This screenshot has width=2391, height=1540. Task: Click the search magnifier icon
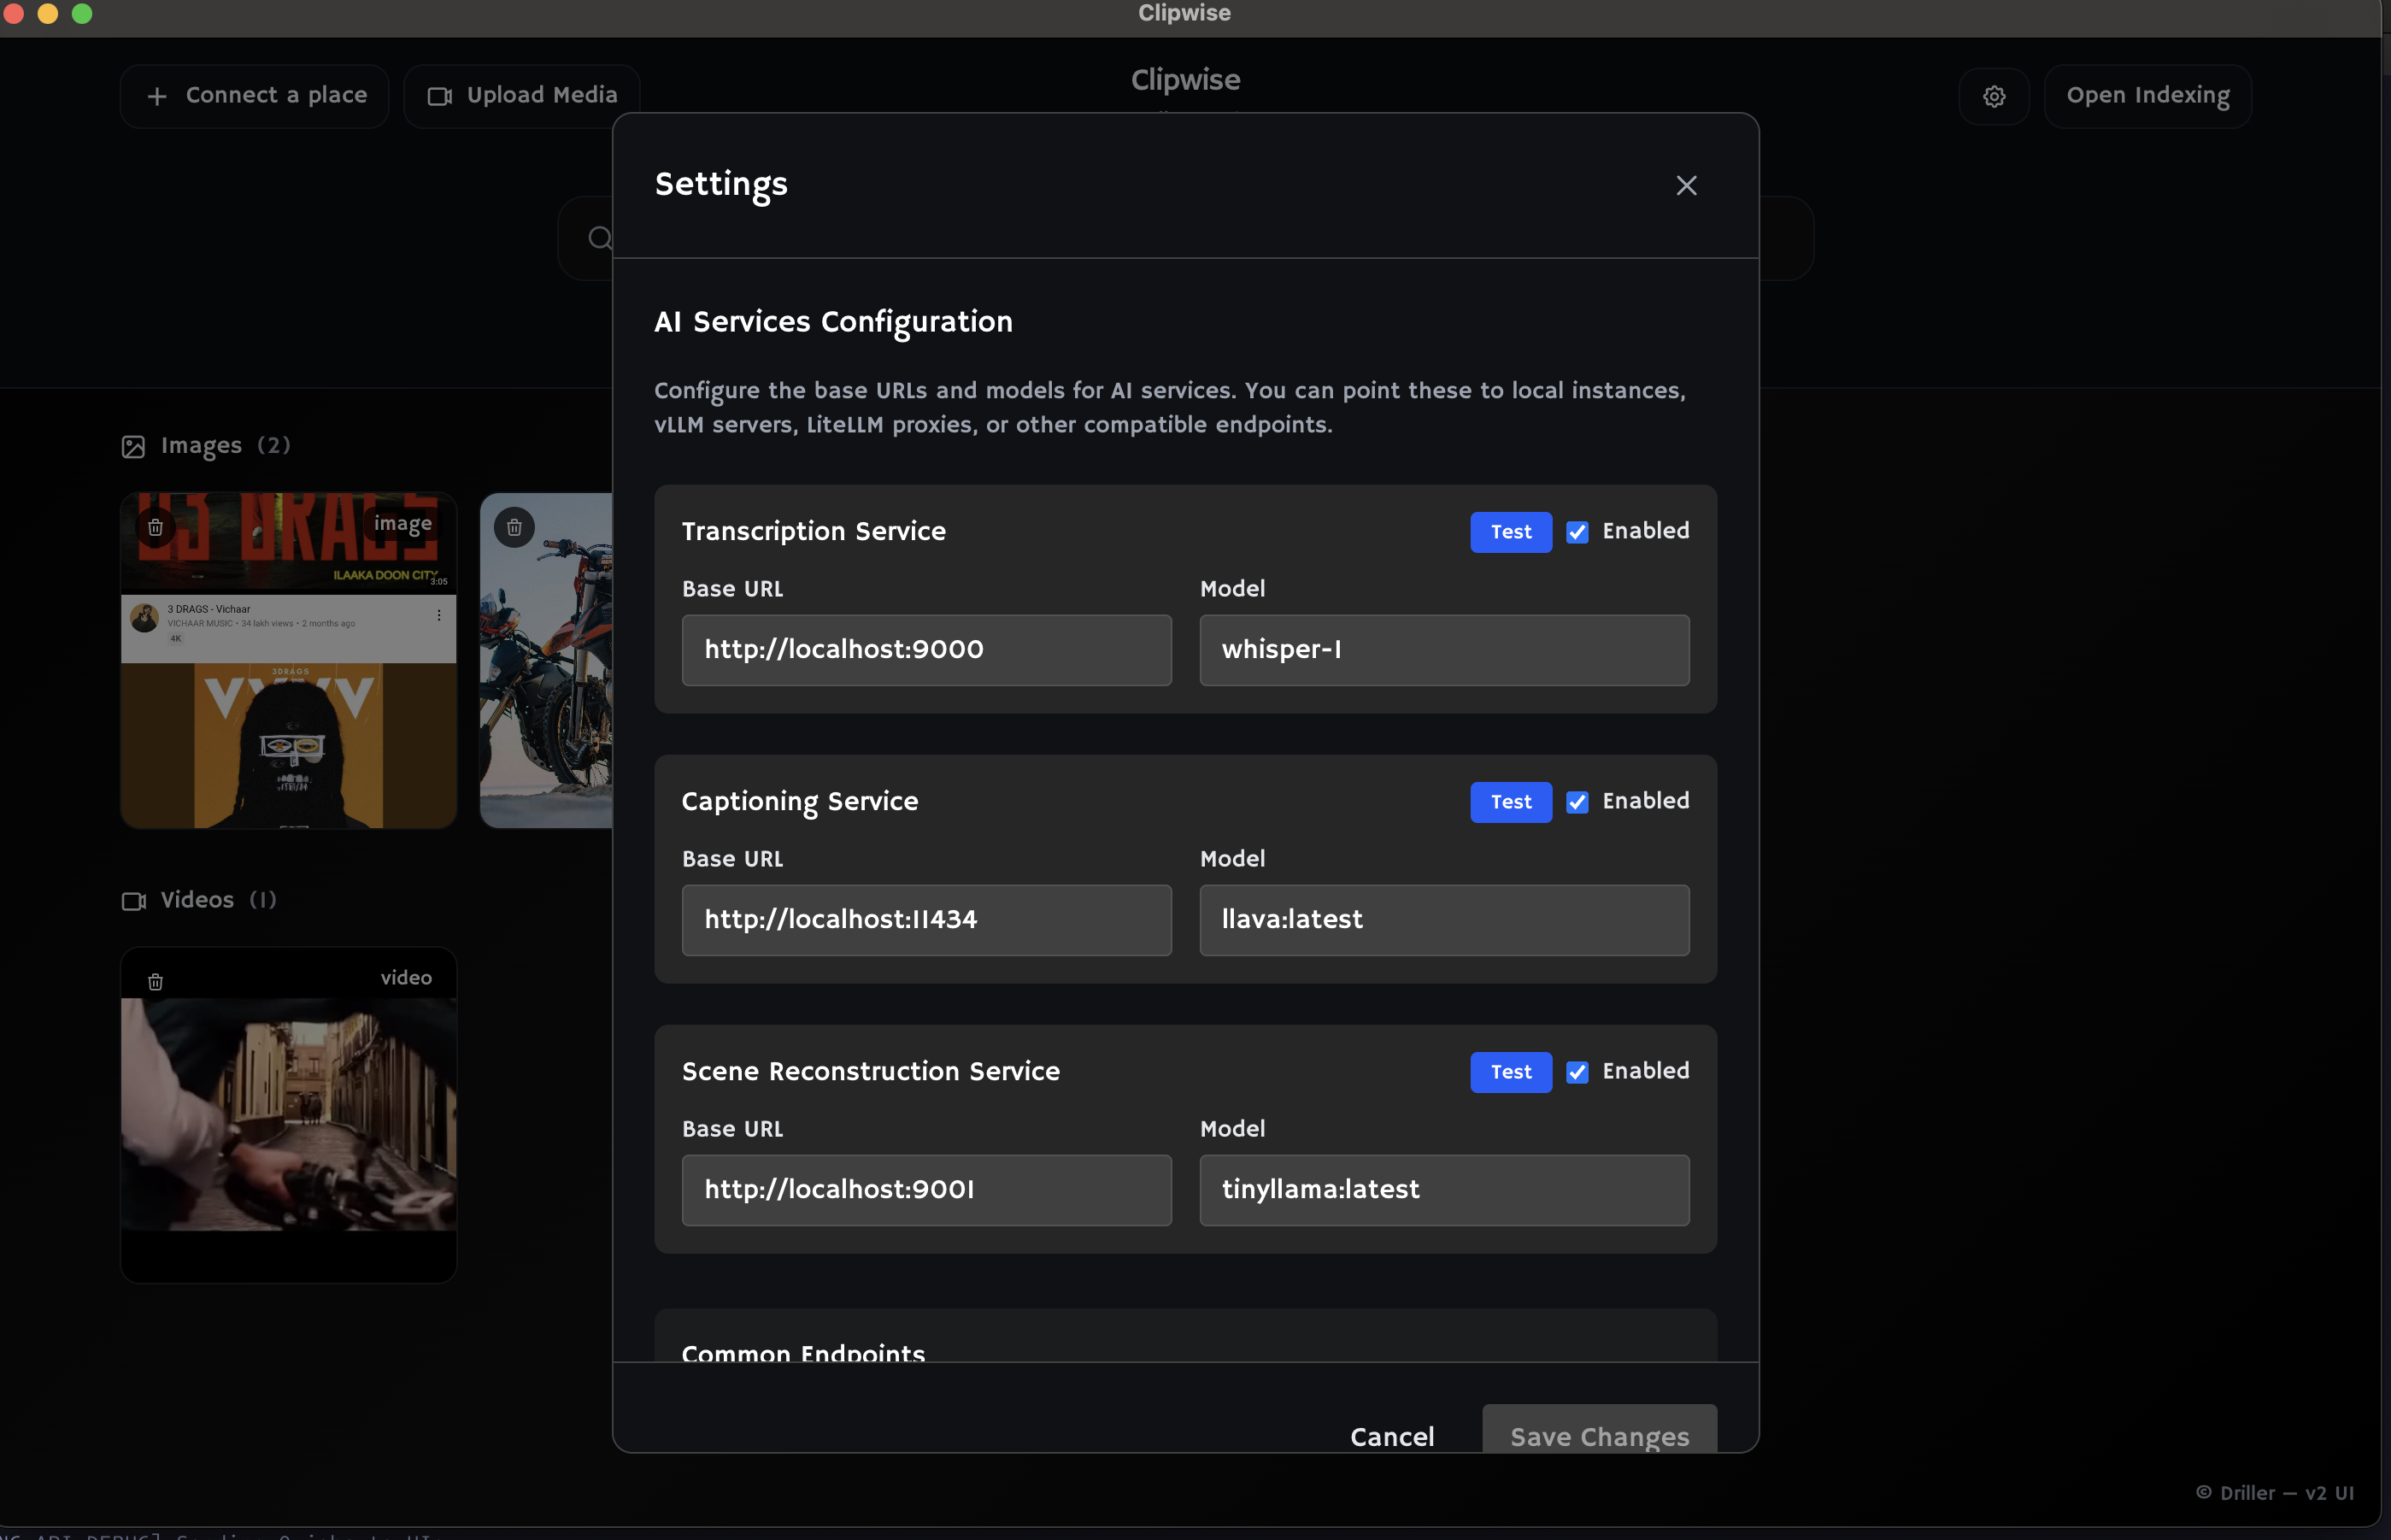[x=599, y=238]
